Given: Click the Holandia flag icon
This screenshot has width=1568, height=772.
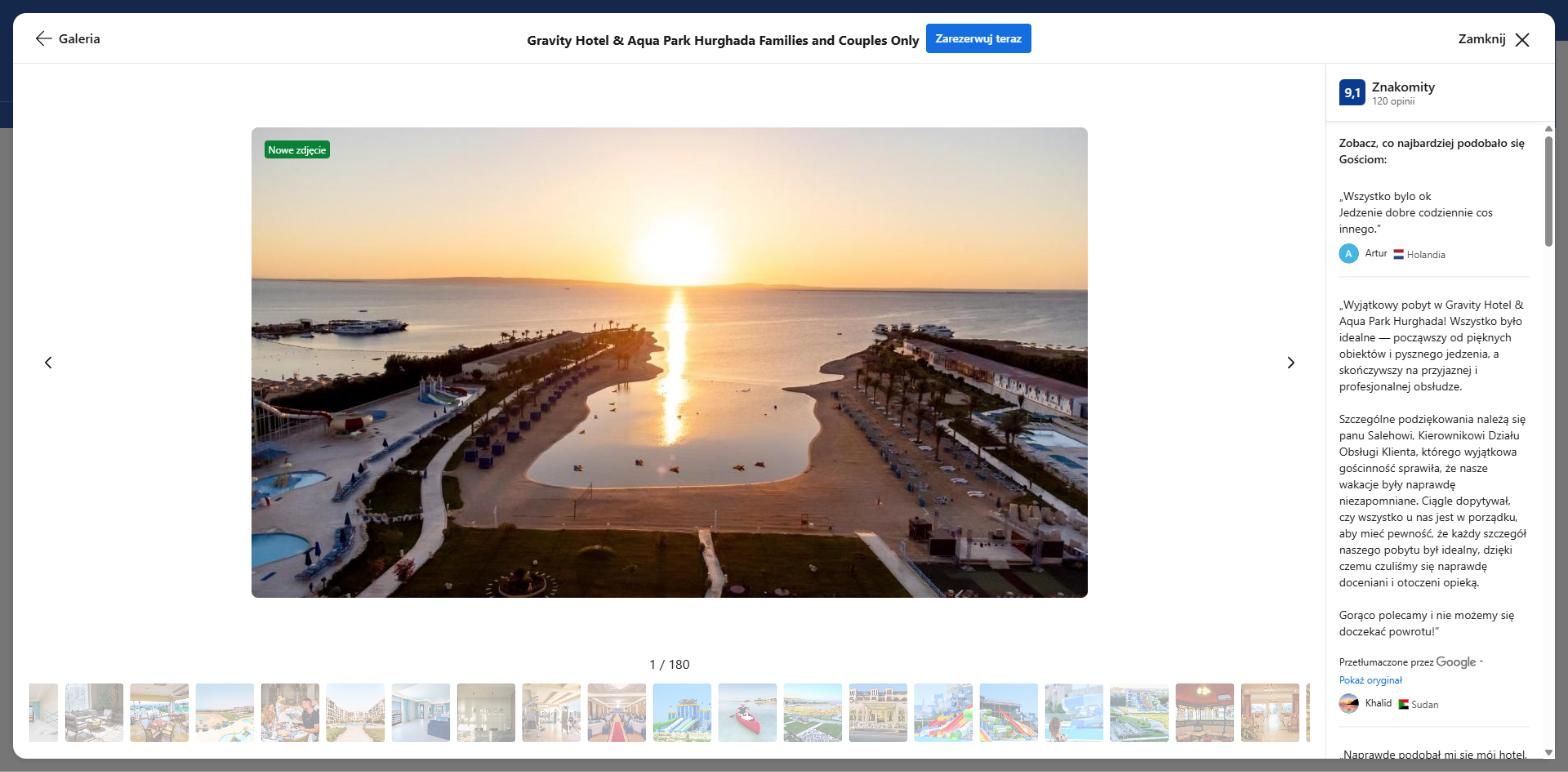Looking at the screenshot, I should pos(1399,254).
